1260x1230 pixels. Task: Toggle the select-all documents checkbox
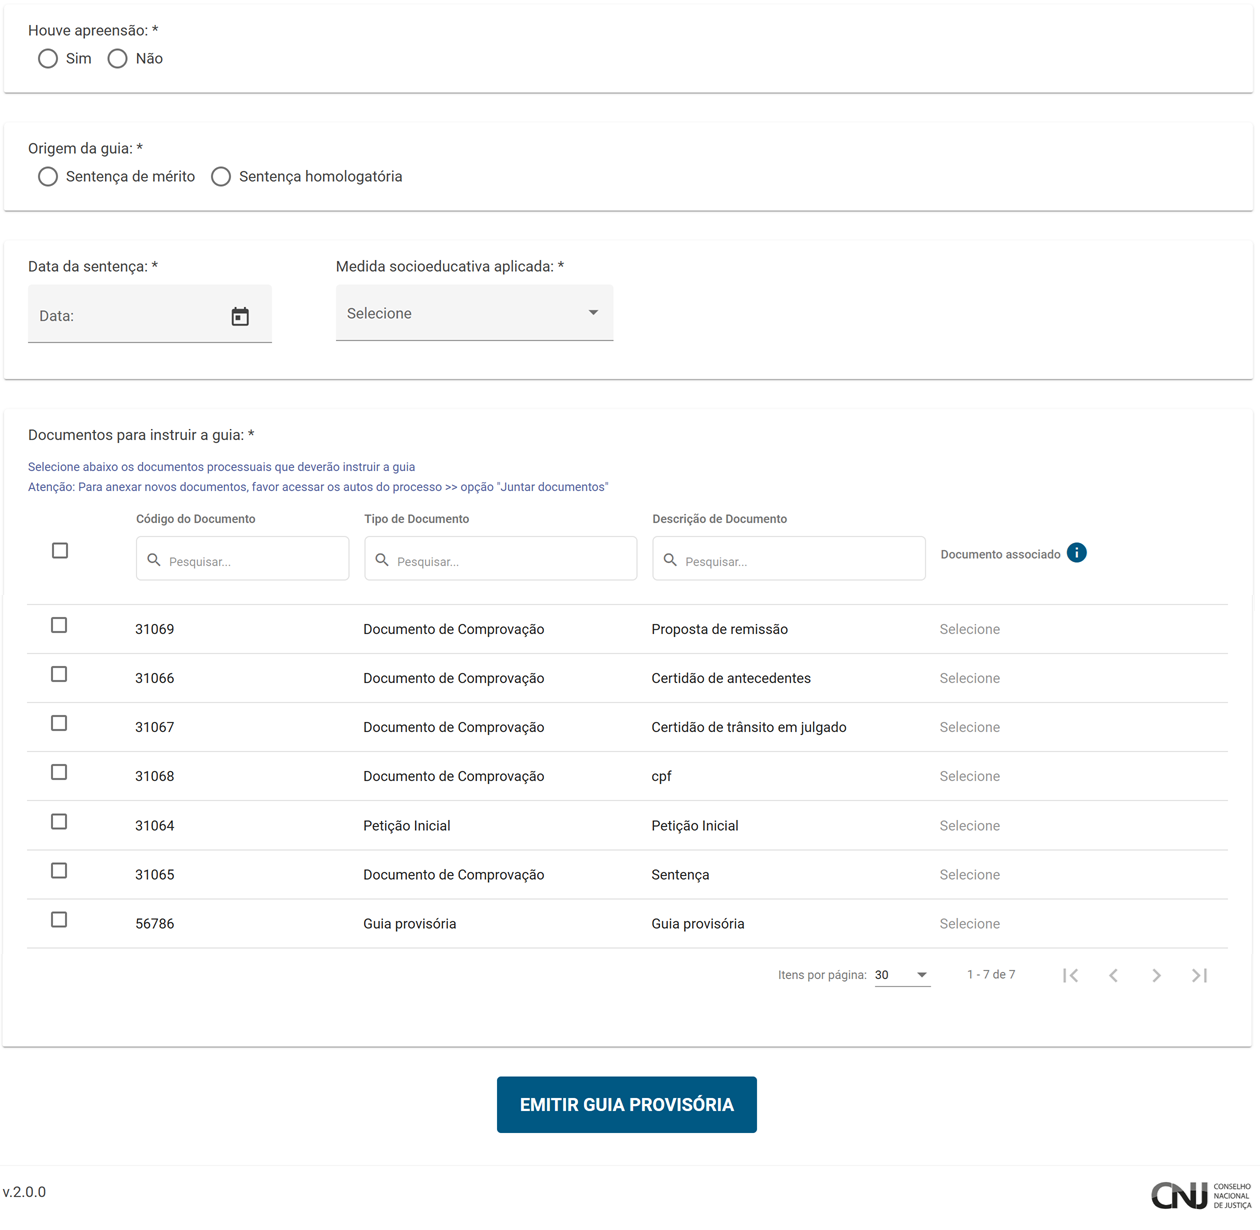click(x=60, y=551)
